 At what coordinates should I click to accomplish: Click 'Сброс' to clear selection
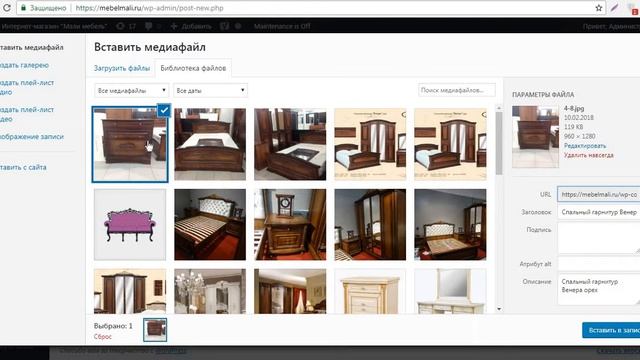102,337
